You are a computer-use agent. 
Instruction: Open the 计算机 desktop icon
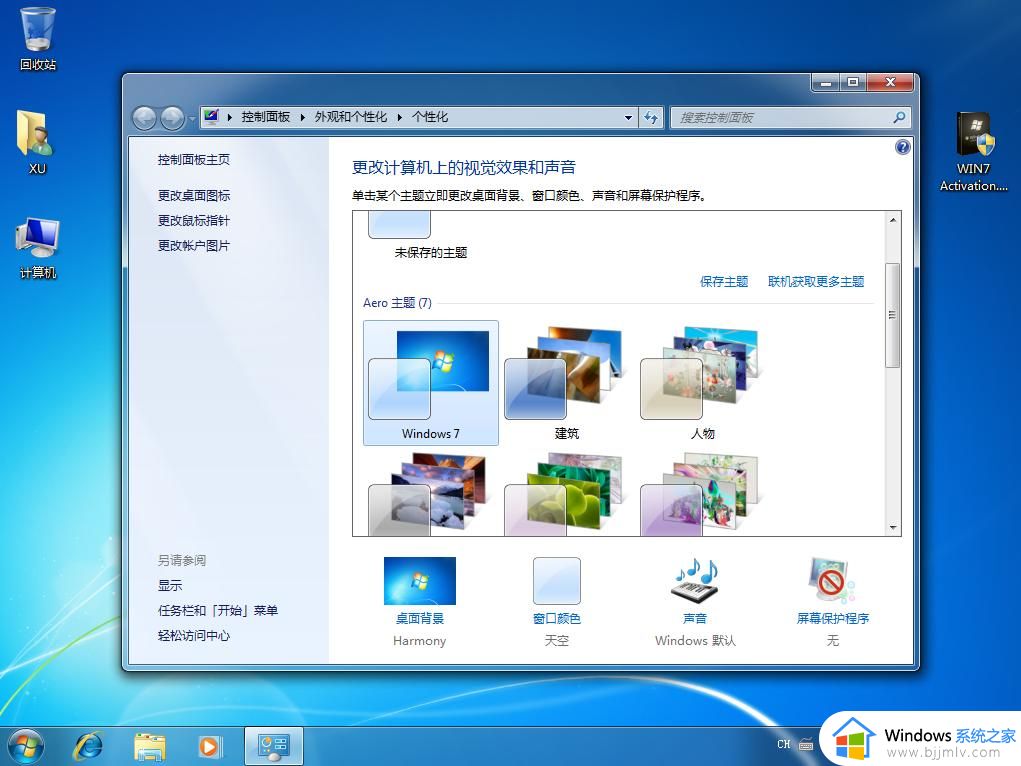(x=38, y=248)
